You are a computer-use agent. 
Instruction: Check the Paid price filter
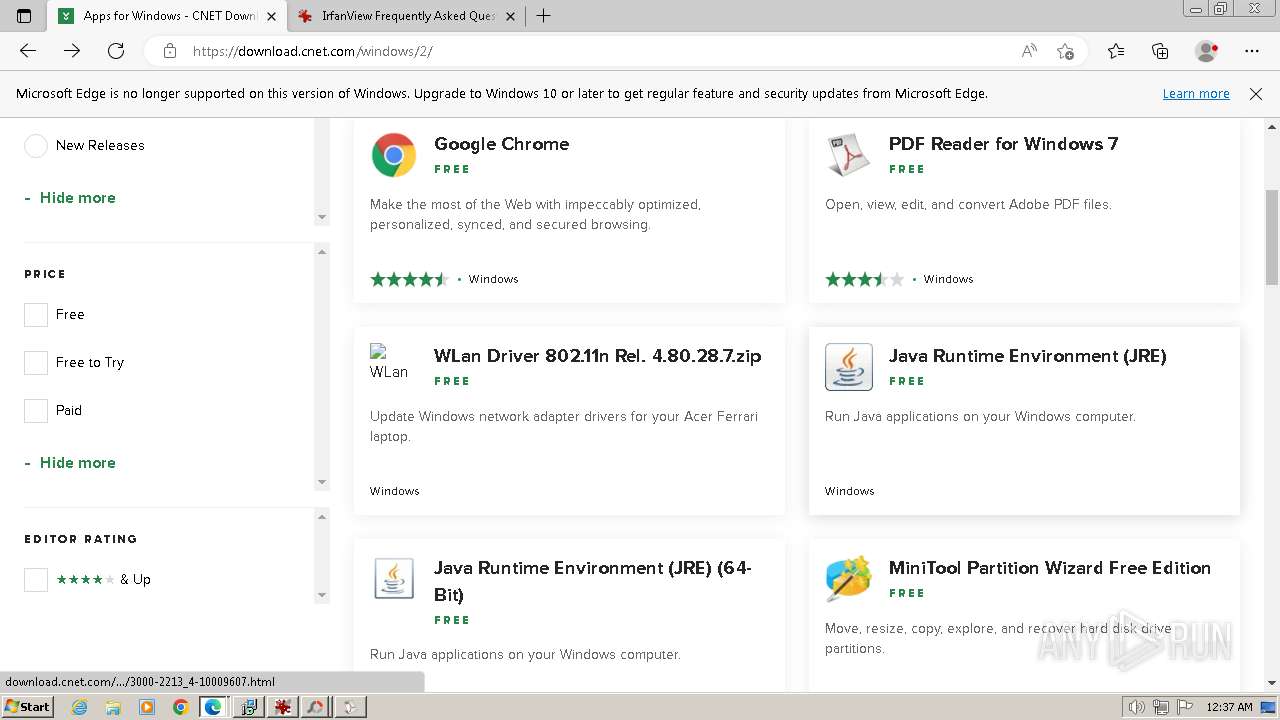click(x=36, y=411)
